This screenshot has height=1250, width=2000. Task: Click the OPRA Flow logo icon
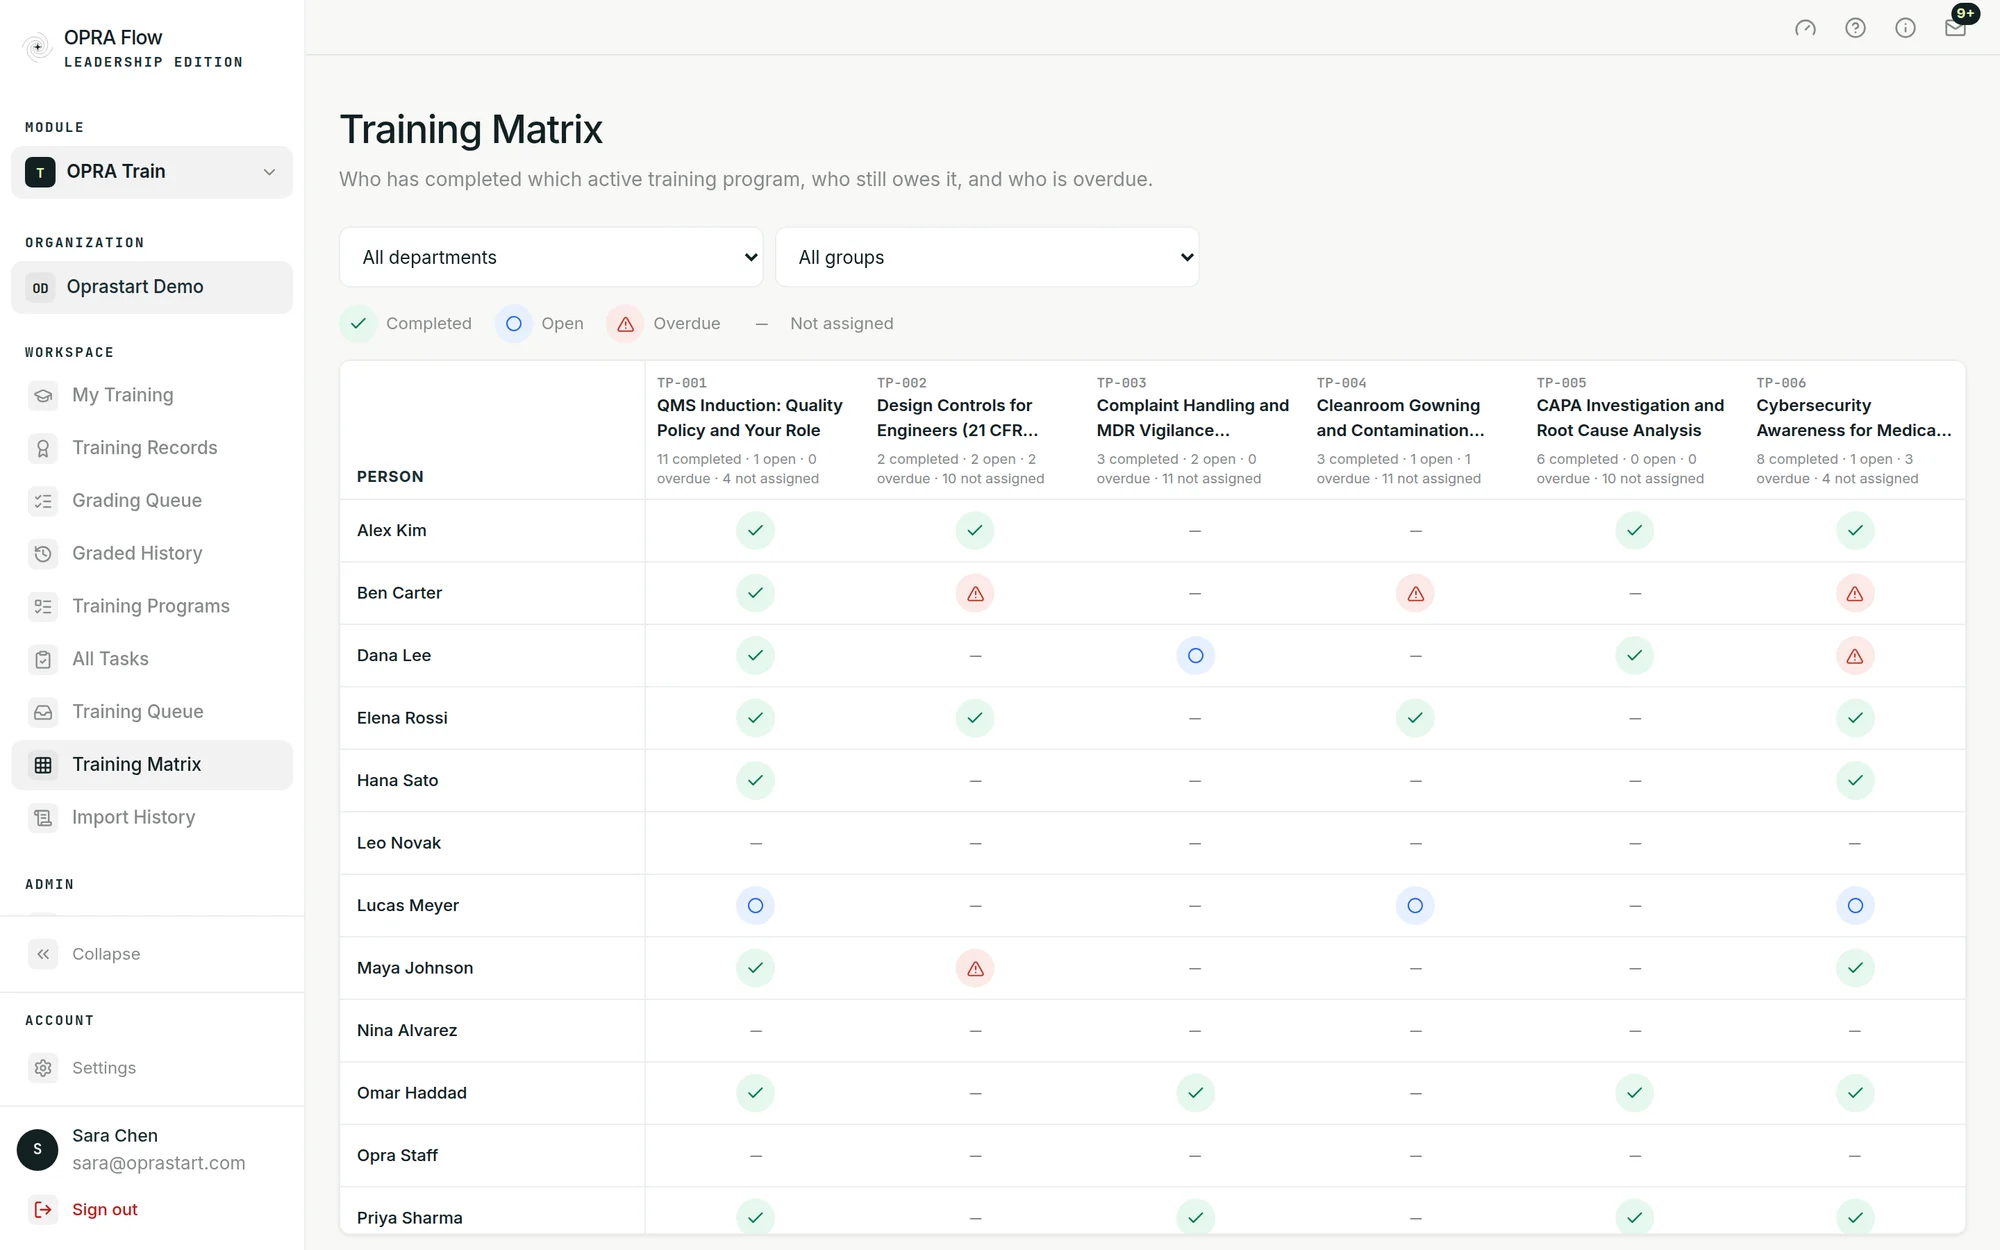tap(37, 47)
